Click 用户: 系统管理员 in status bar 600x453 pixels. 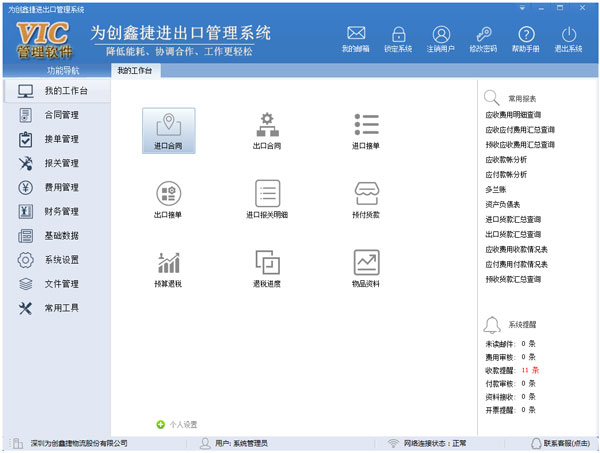pos(241,443)
